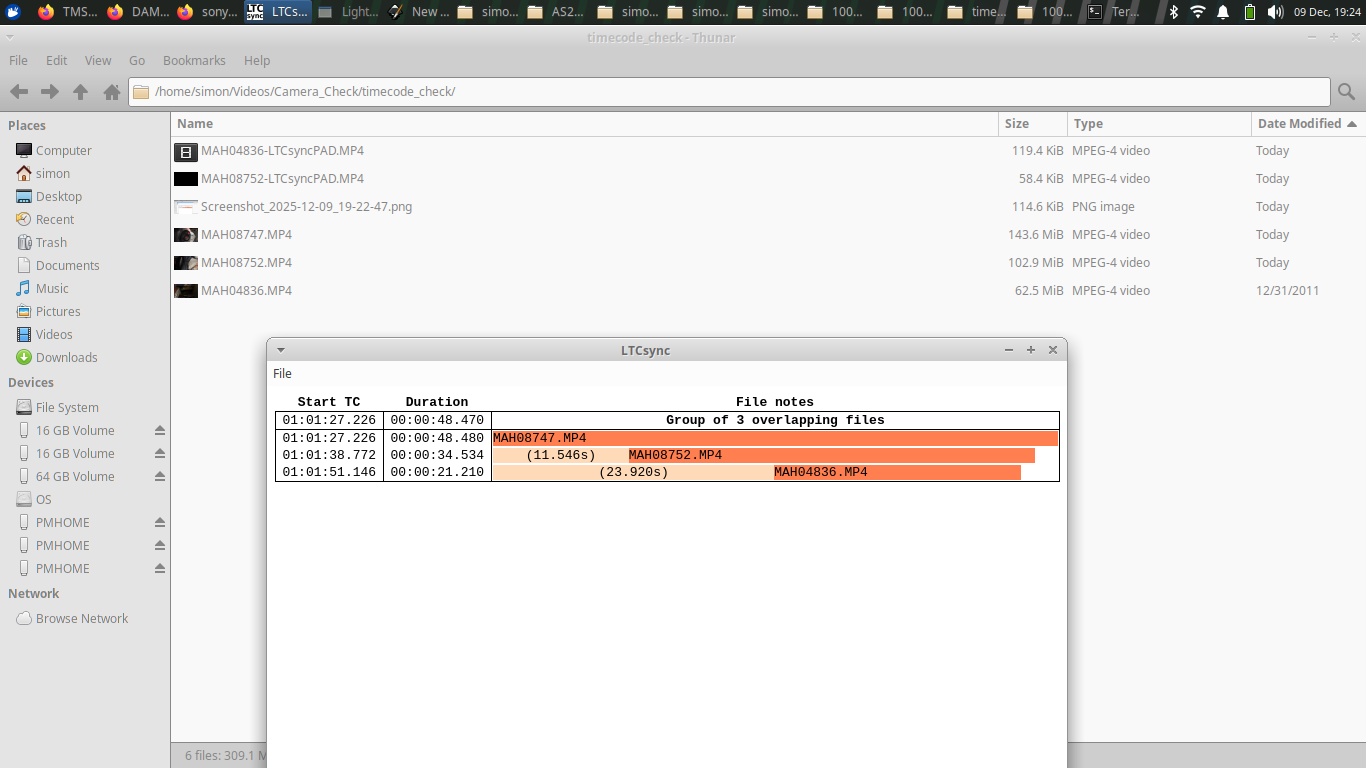Click the Bluetooth tray icon

[1174, 12]
